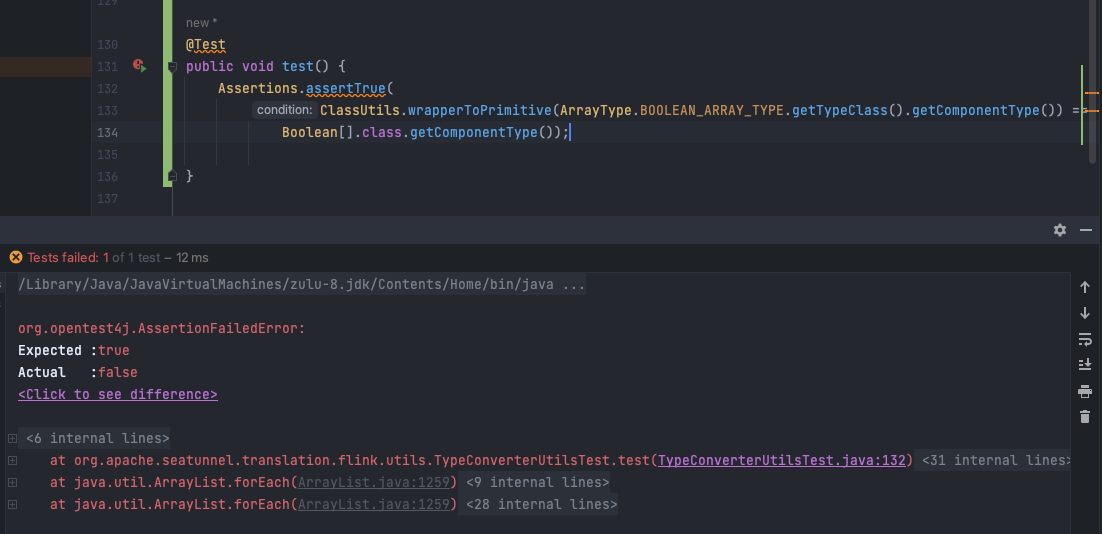The image size is (1102, 534).
Task: Open the run panel settings gear
Action: [x=1060, y=230]
